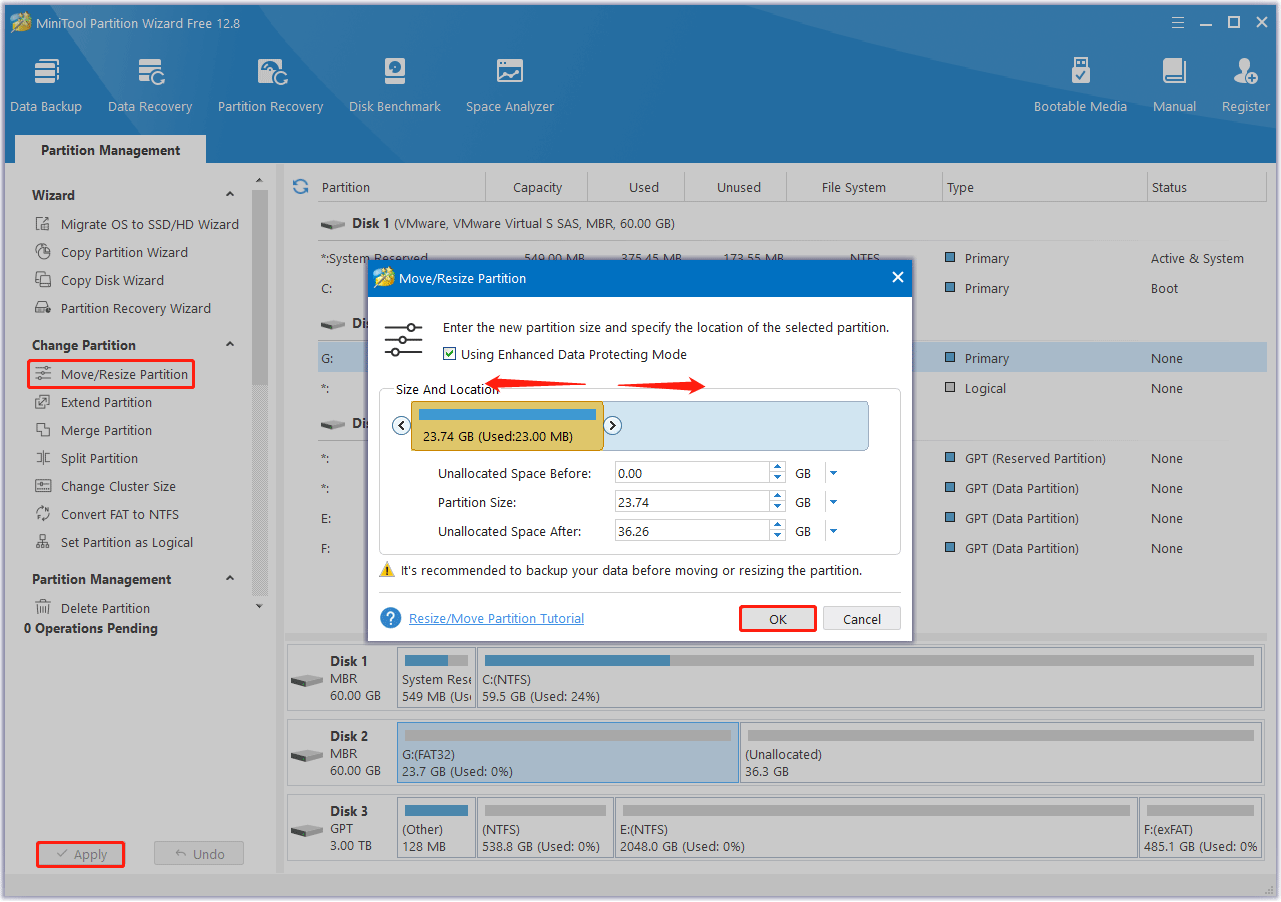Select E:(NTFS) 2048.0 GB block in Disk 3
This screenshot has width=1281, height=902.
pyautogui.click(x=876, y=828)
